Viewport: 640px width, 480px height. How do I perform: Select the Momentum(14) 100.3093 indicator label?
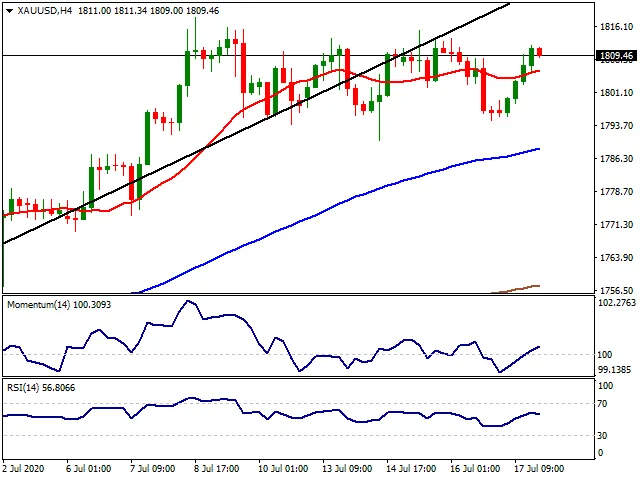pyautogui.click(x=59, y=305)
